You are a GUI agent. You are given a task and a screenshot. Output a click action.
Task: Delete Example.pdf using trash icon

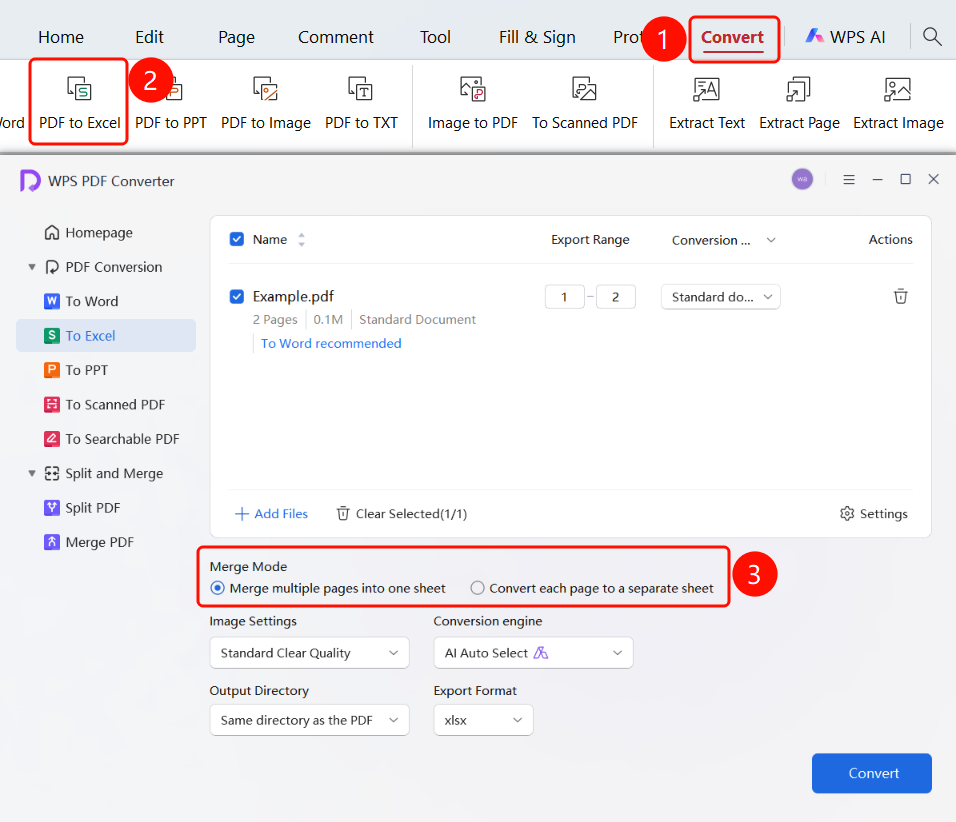click(901, 296)
